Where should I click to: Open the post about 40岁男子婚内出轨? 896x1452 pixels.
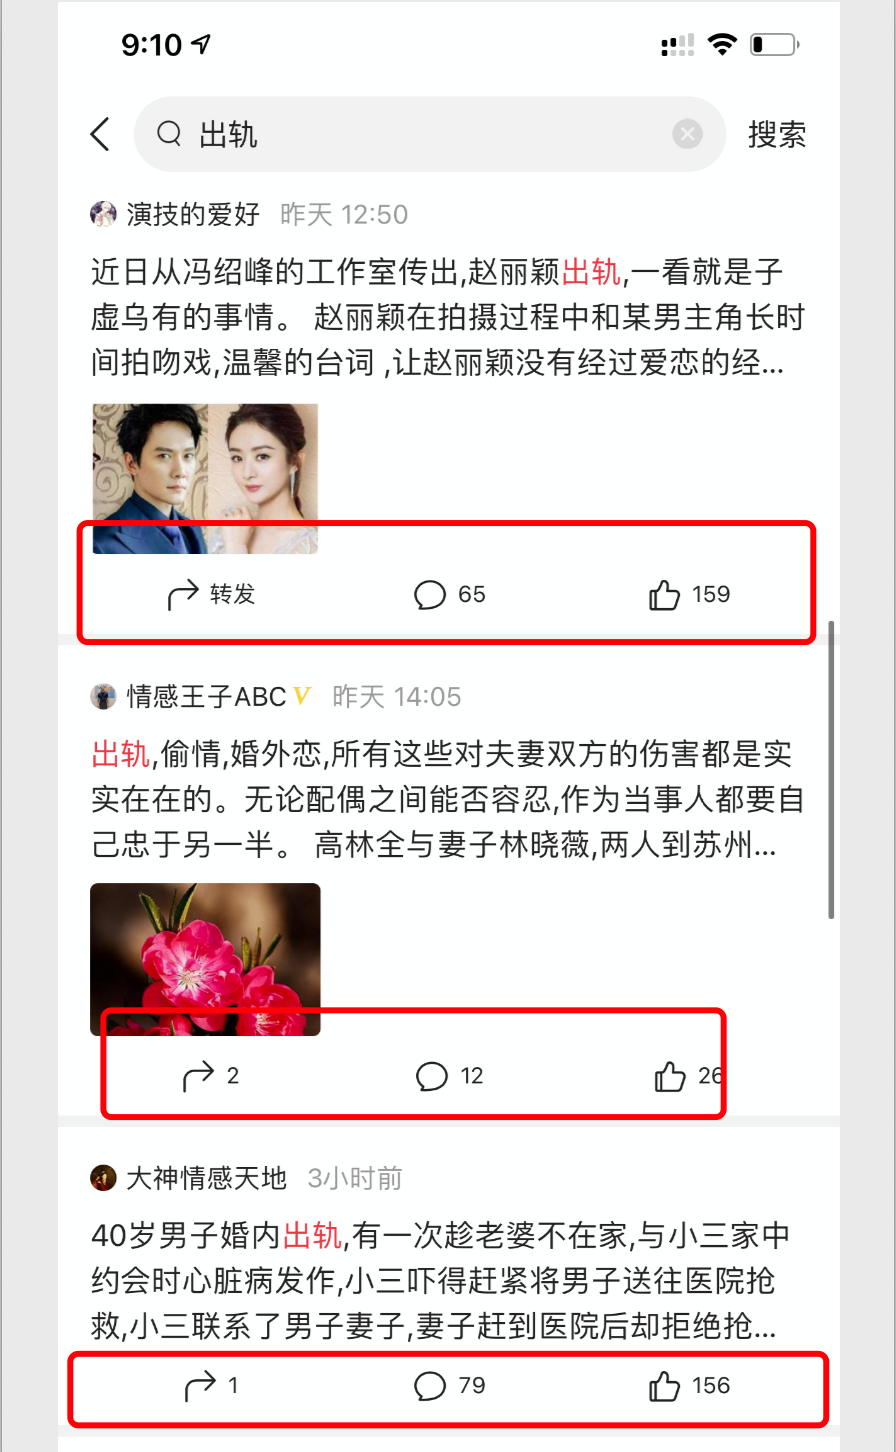tap(440, 1282)
